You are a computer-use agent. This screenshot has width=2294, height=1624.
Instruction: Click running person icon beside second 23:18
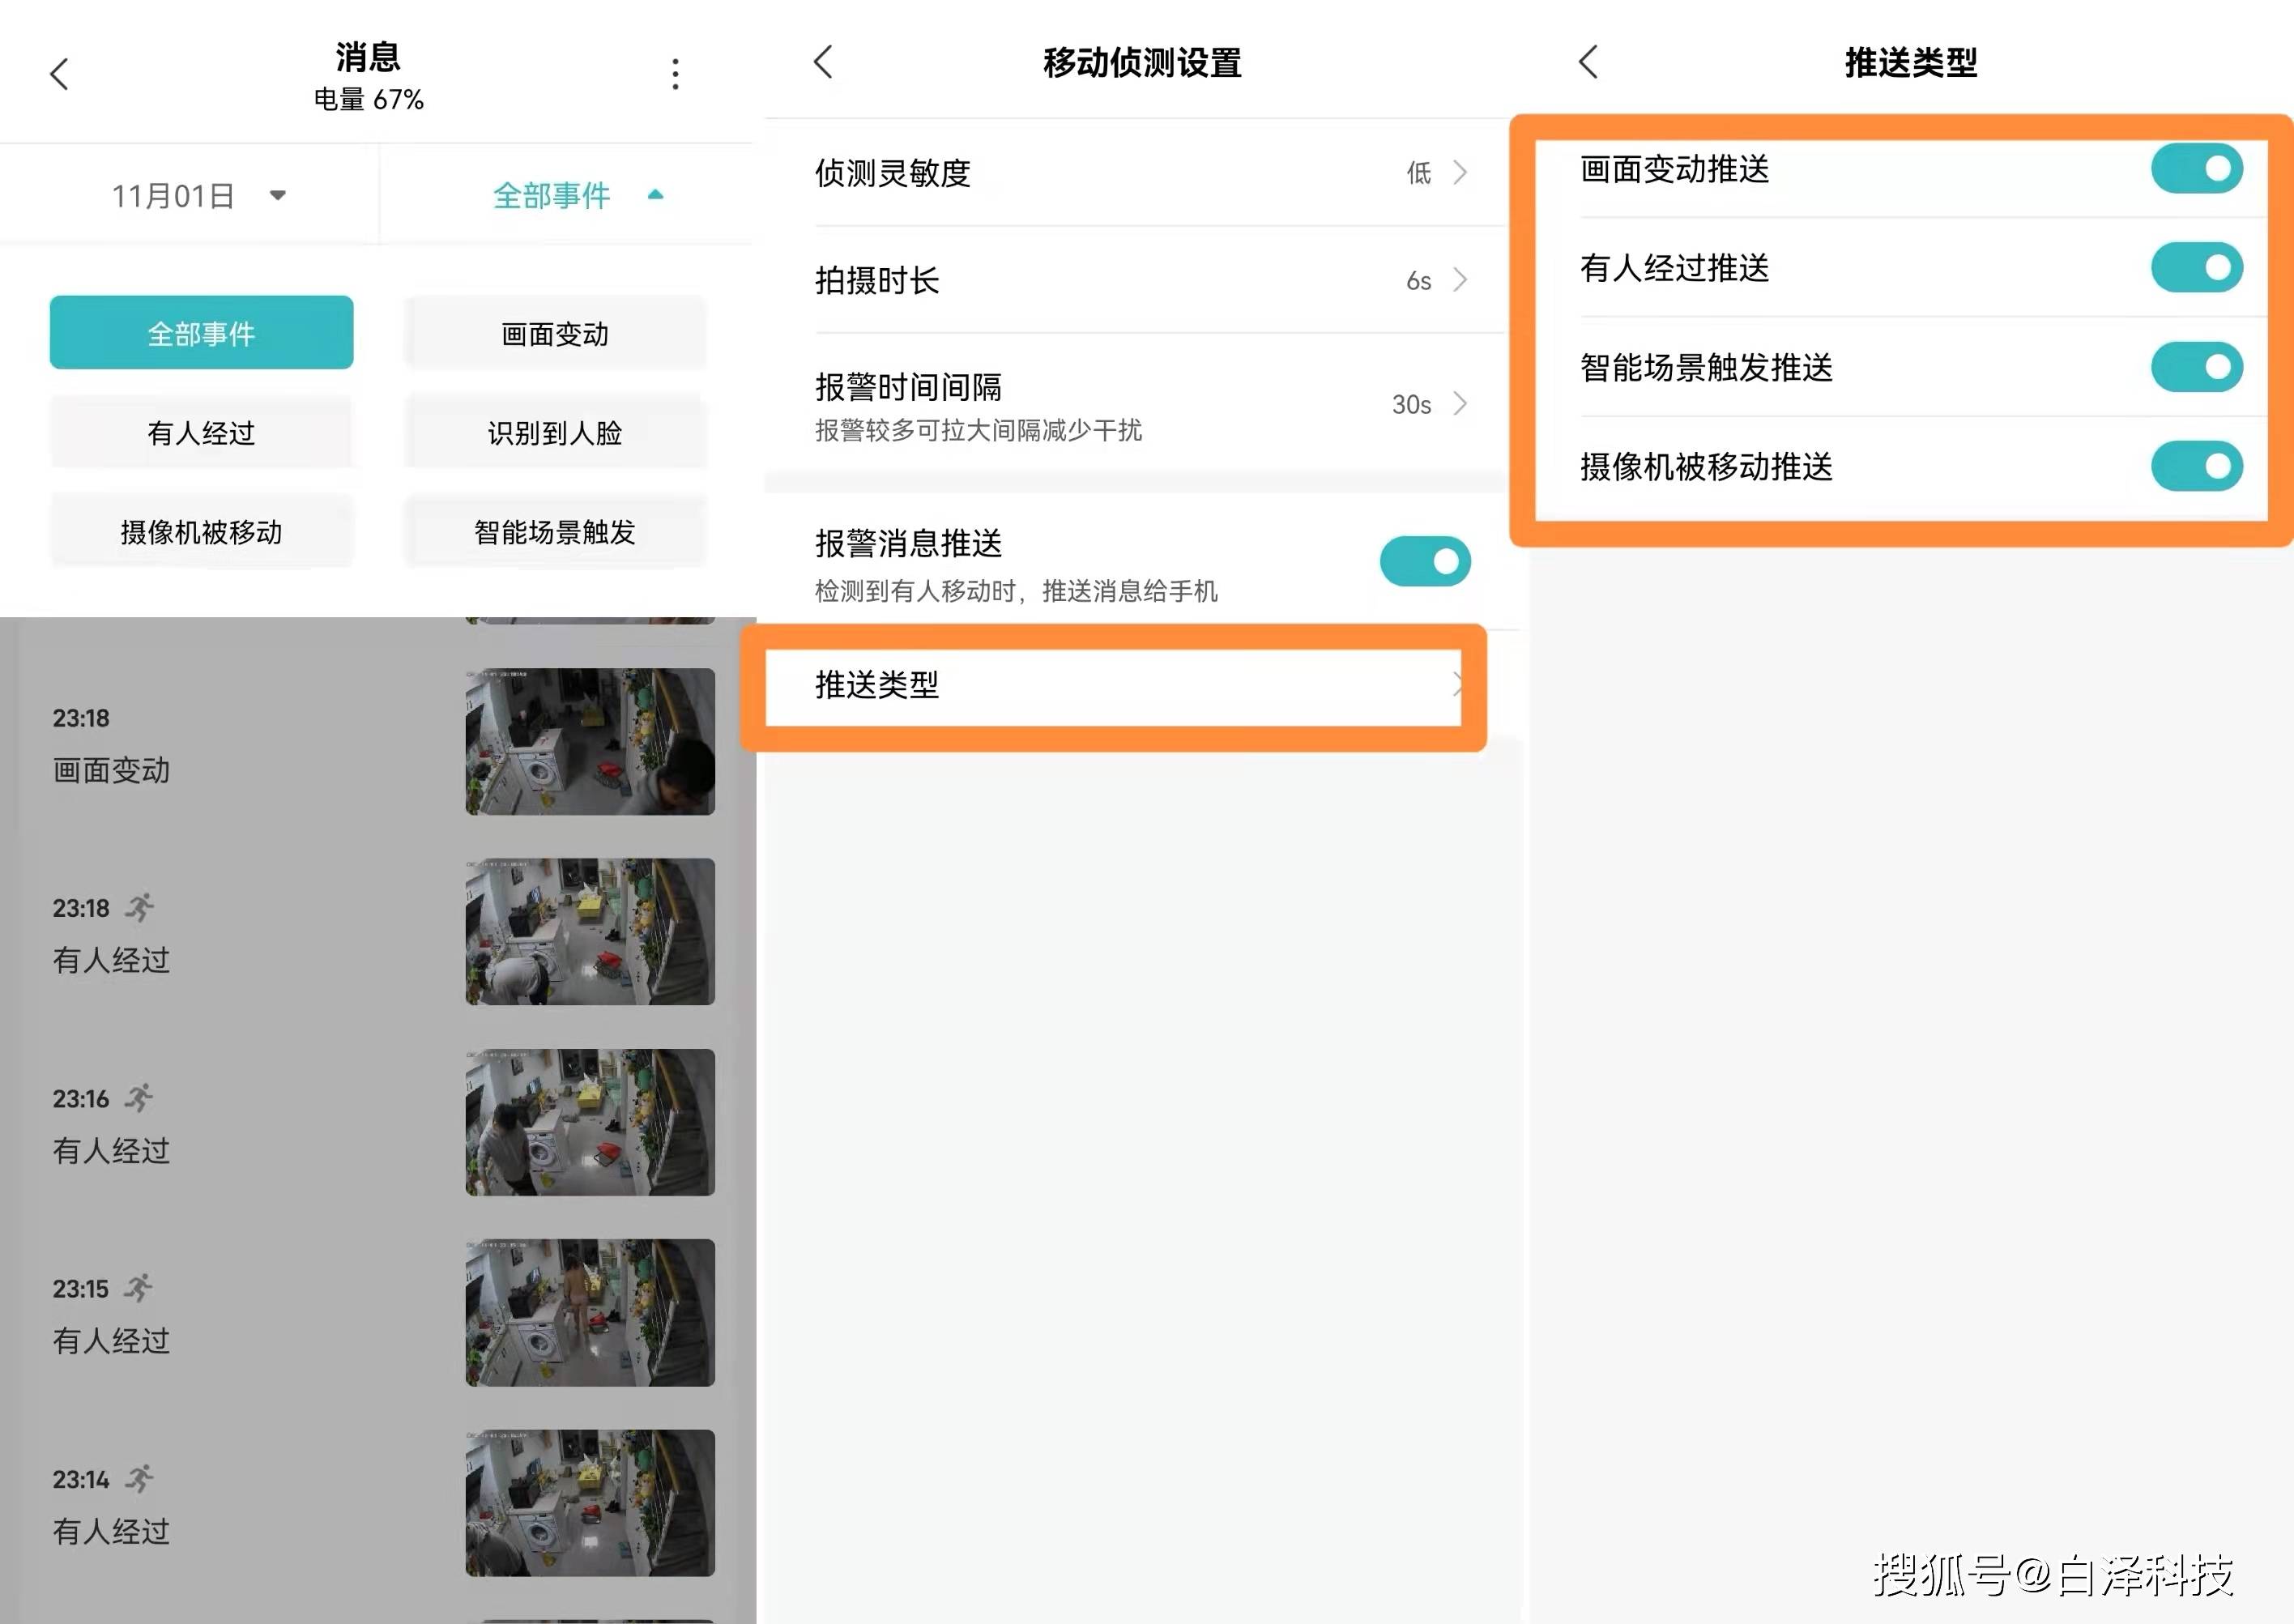point(139,907)
